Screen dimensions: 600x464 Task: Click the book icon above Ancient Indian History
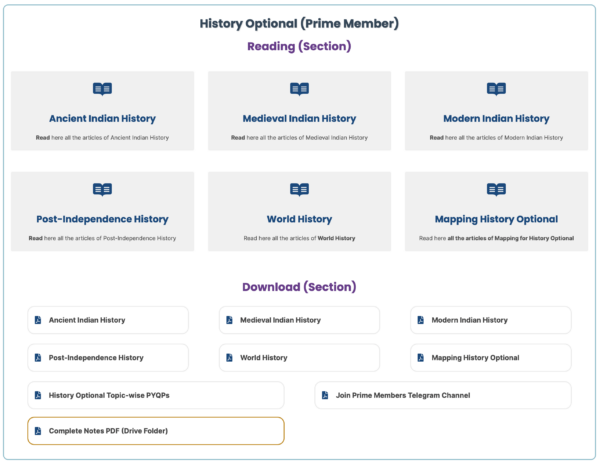point(102,89)
